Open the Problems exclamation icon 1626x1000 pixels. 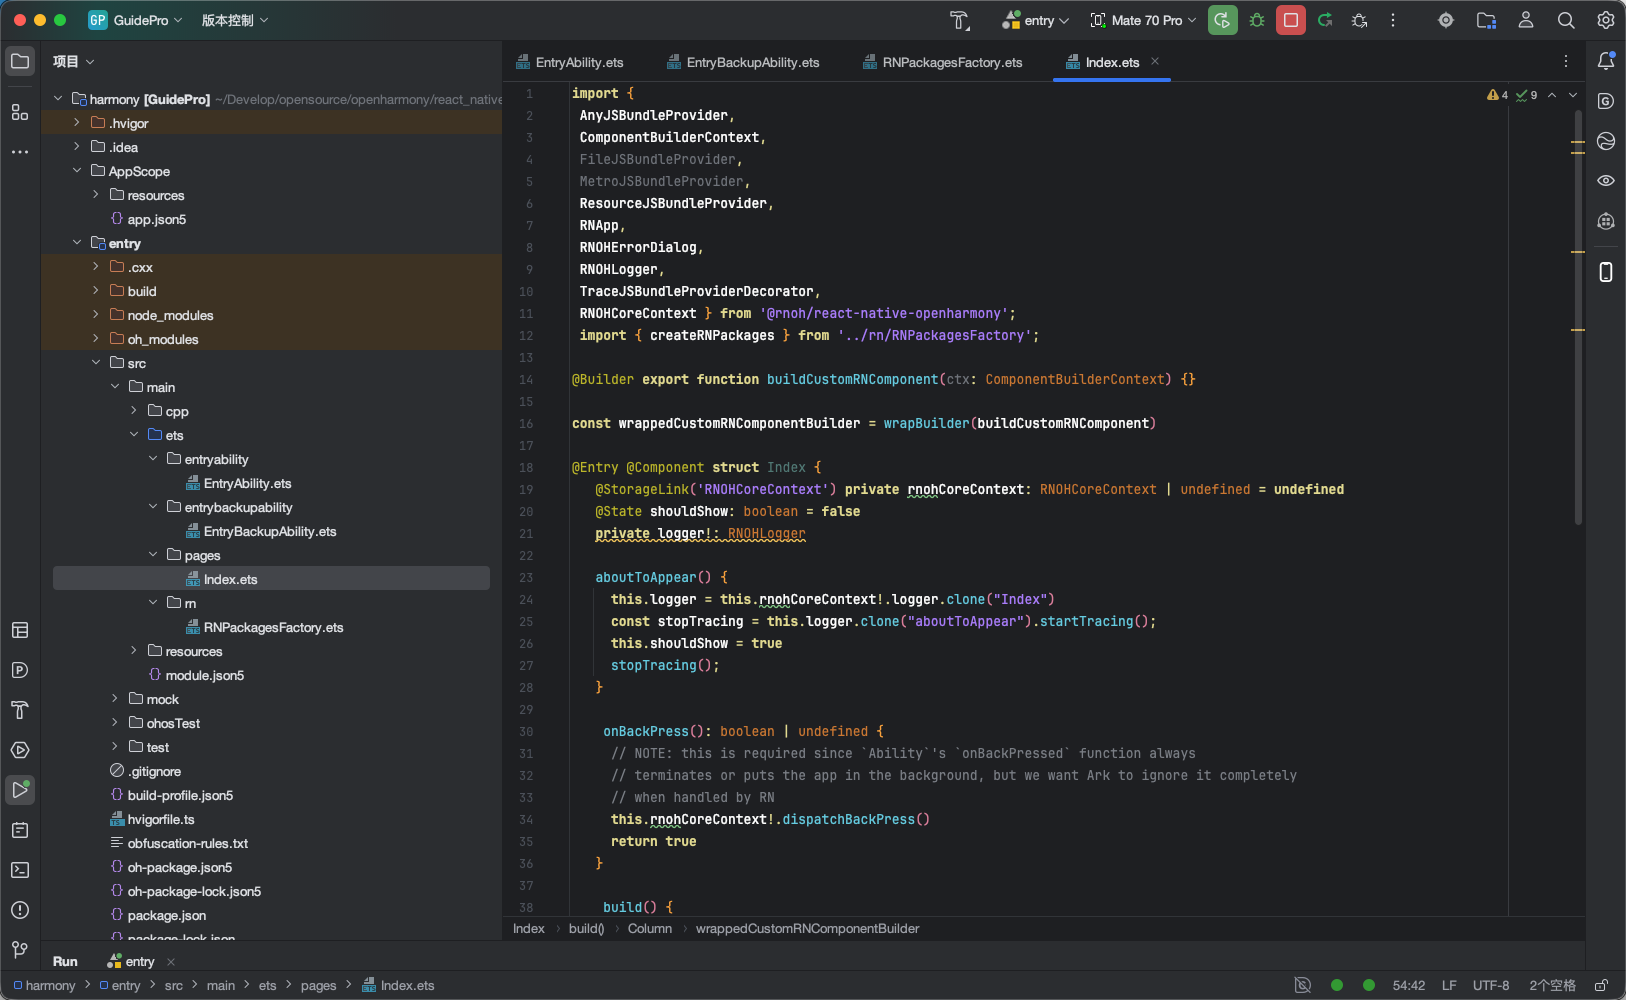point(20,910)
